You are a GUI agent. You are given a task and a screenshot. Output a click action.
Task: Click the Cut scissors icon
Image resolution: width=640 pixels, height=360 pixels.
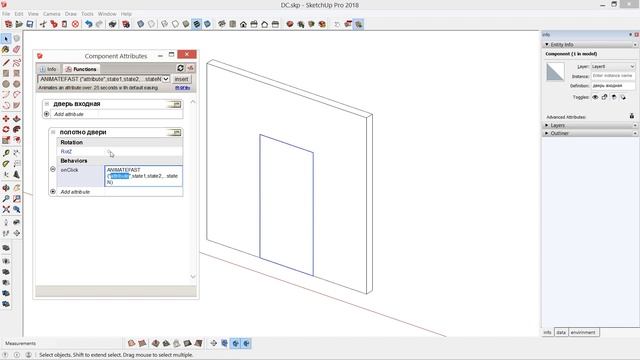pyautogui.click(x=43, y=24)
